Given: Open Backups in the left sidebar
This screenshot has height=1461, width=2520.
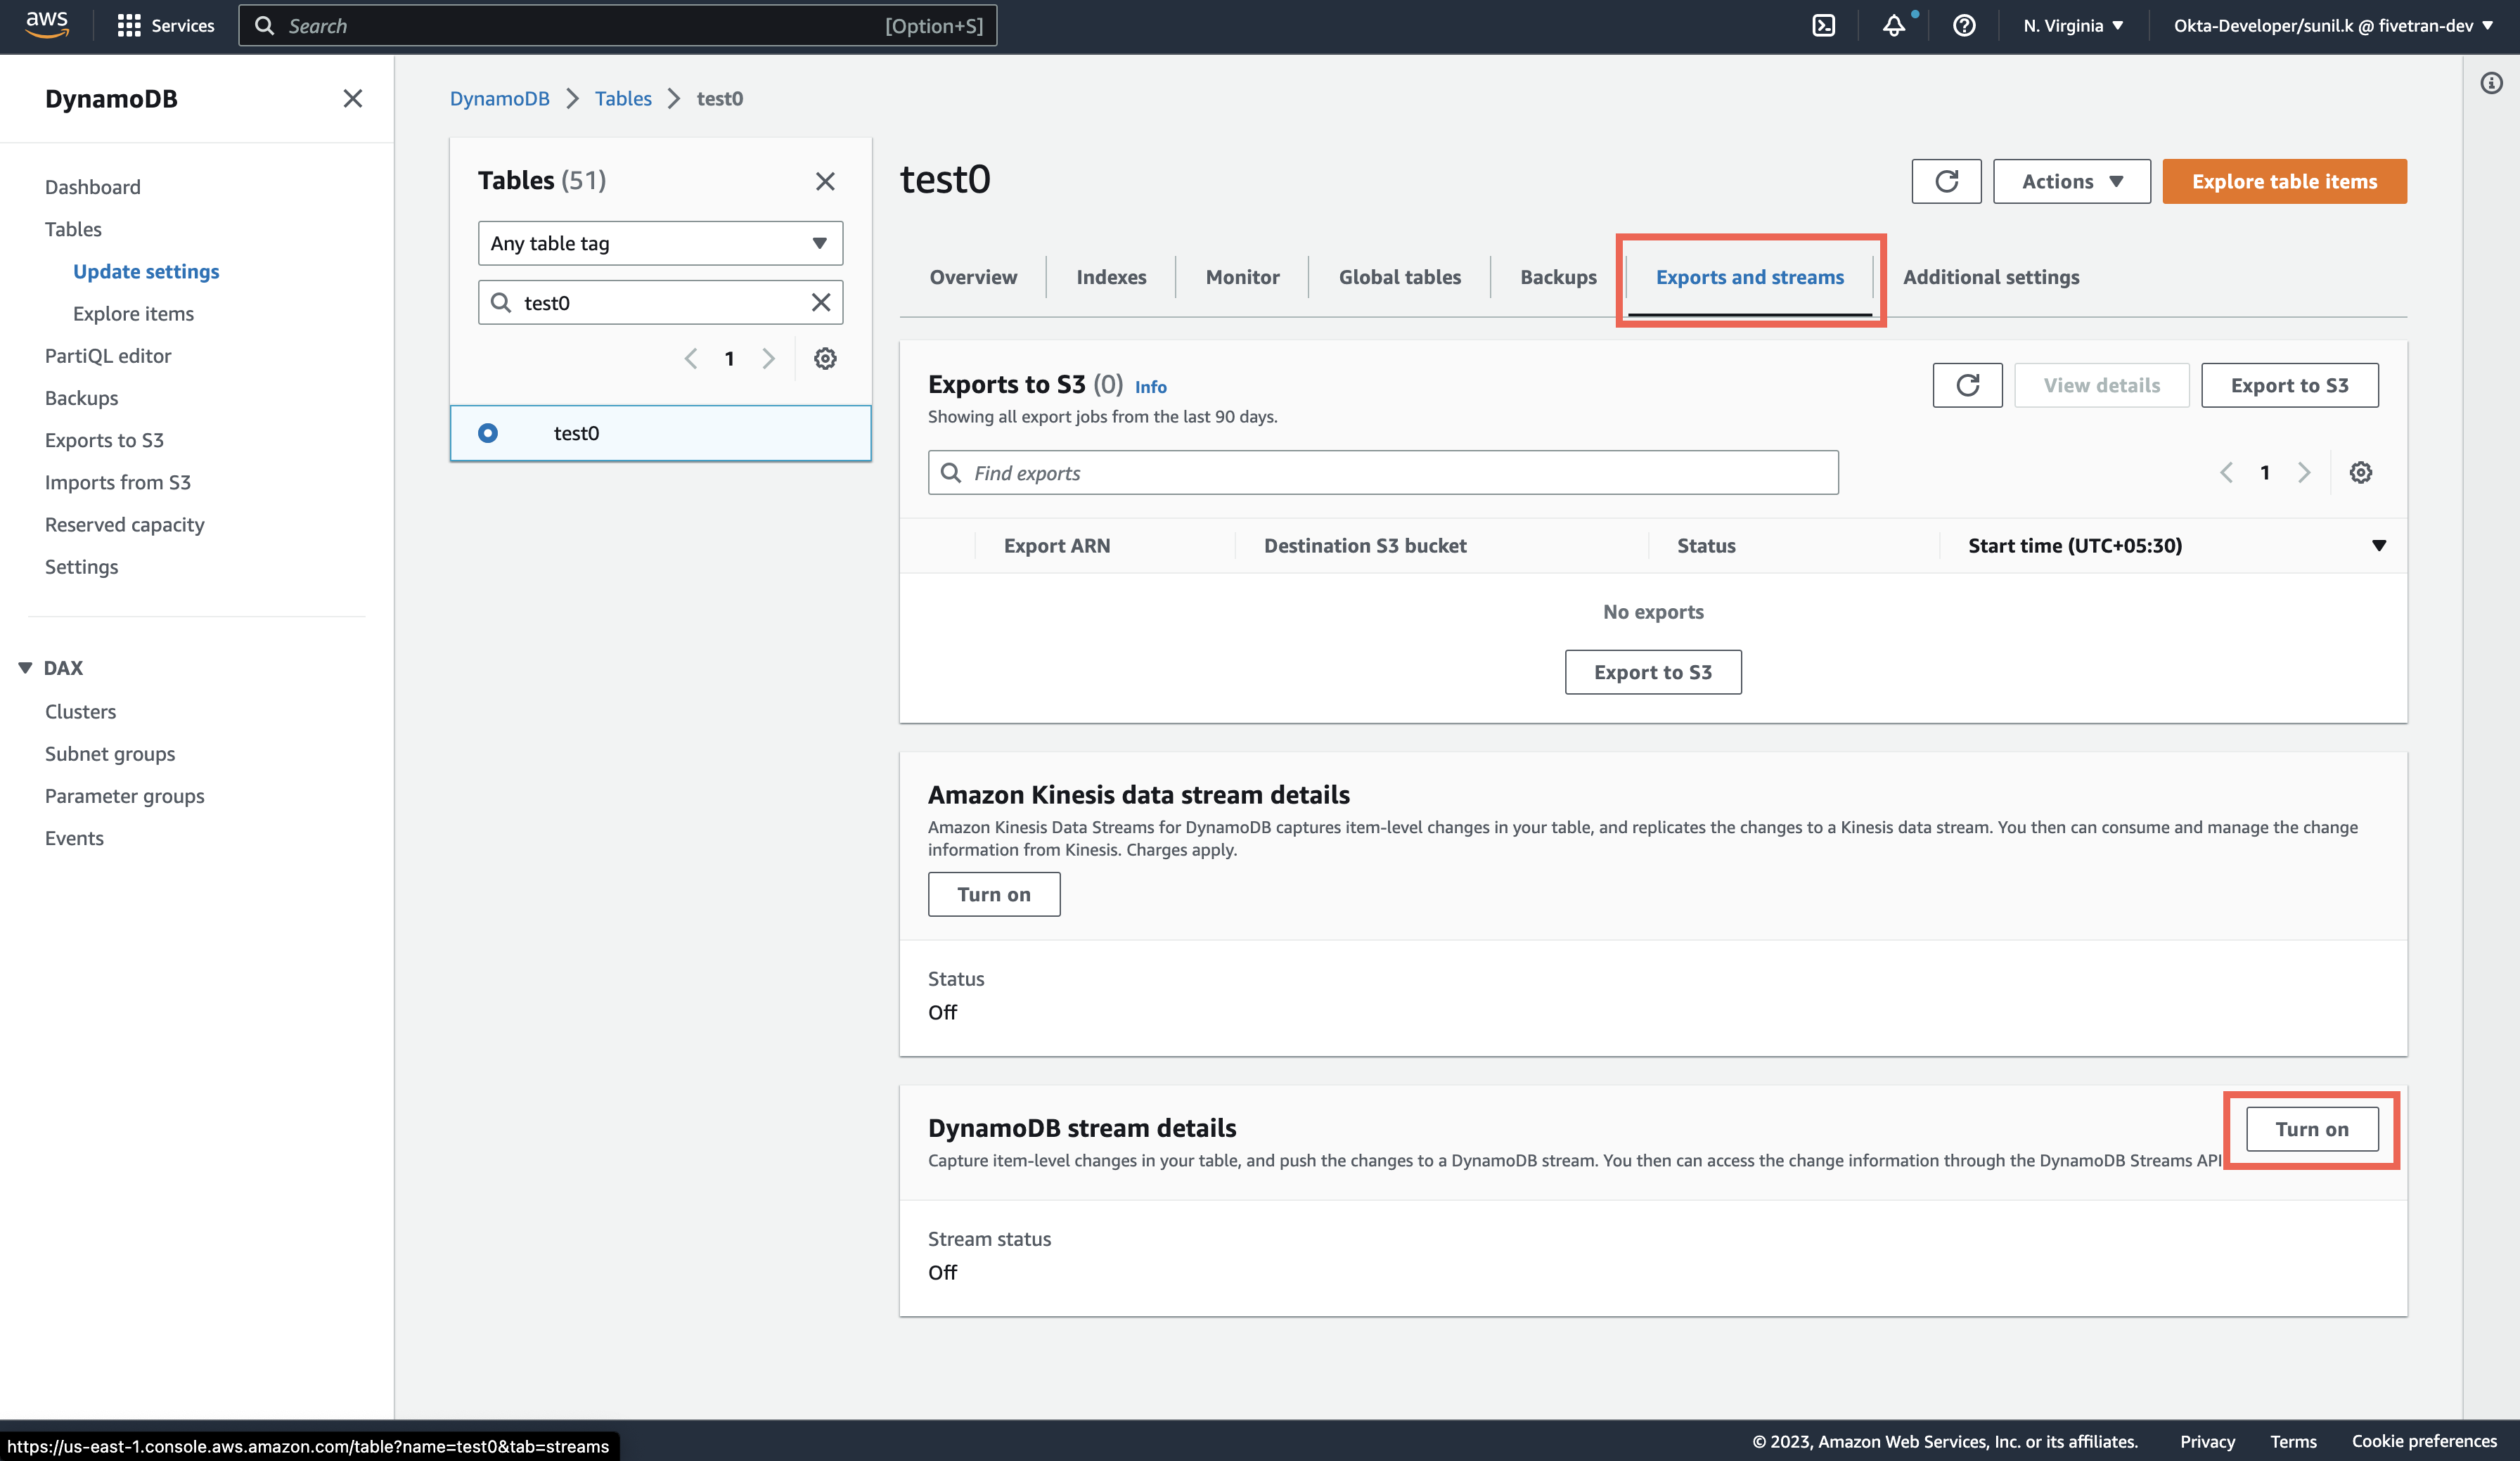Looking at the screenshot, I should click(81, 398).
